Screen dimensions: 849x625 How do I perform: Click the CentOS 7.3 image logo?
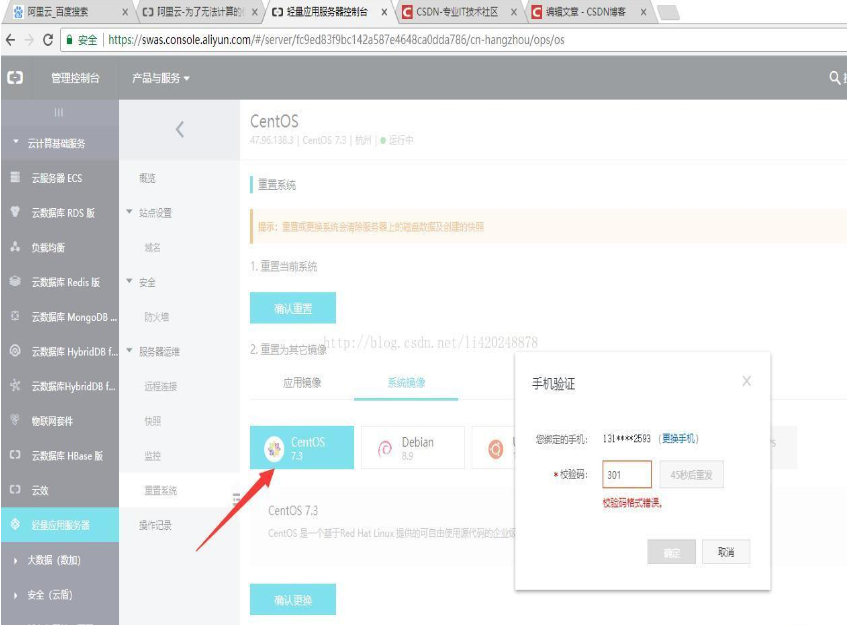coord(274,448)
